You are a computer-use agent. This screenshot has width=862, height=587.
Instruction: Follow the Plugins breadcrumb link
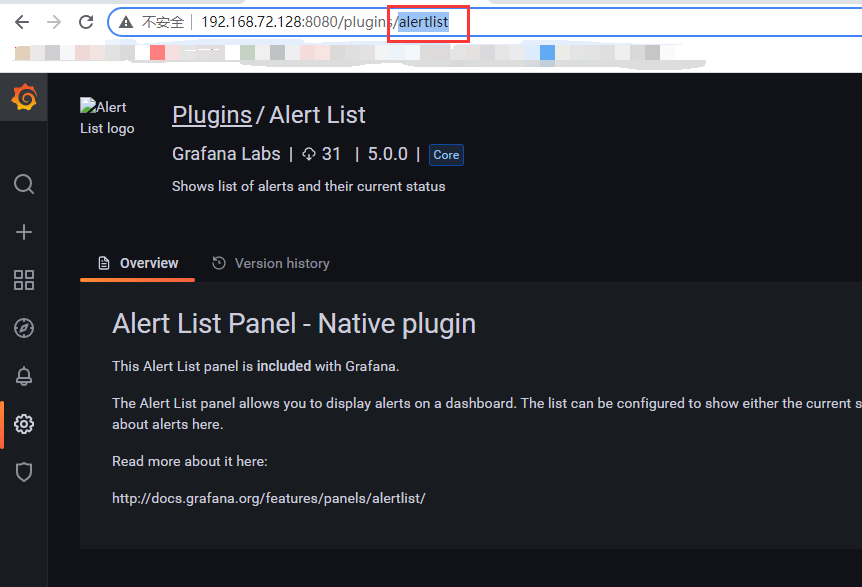pyautogui.click(x=212, y=115)
